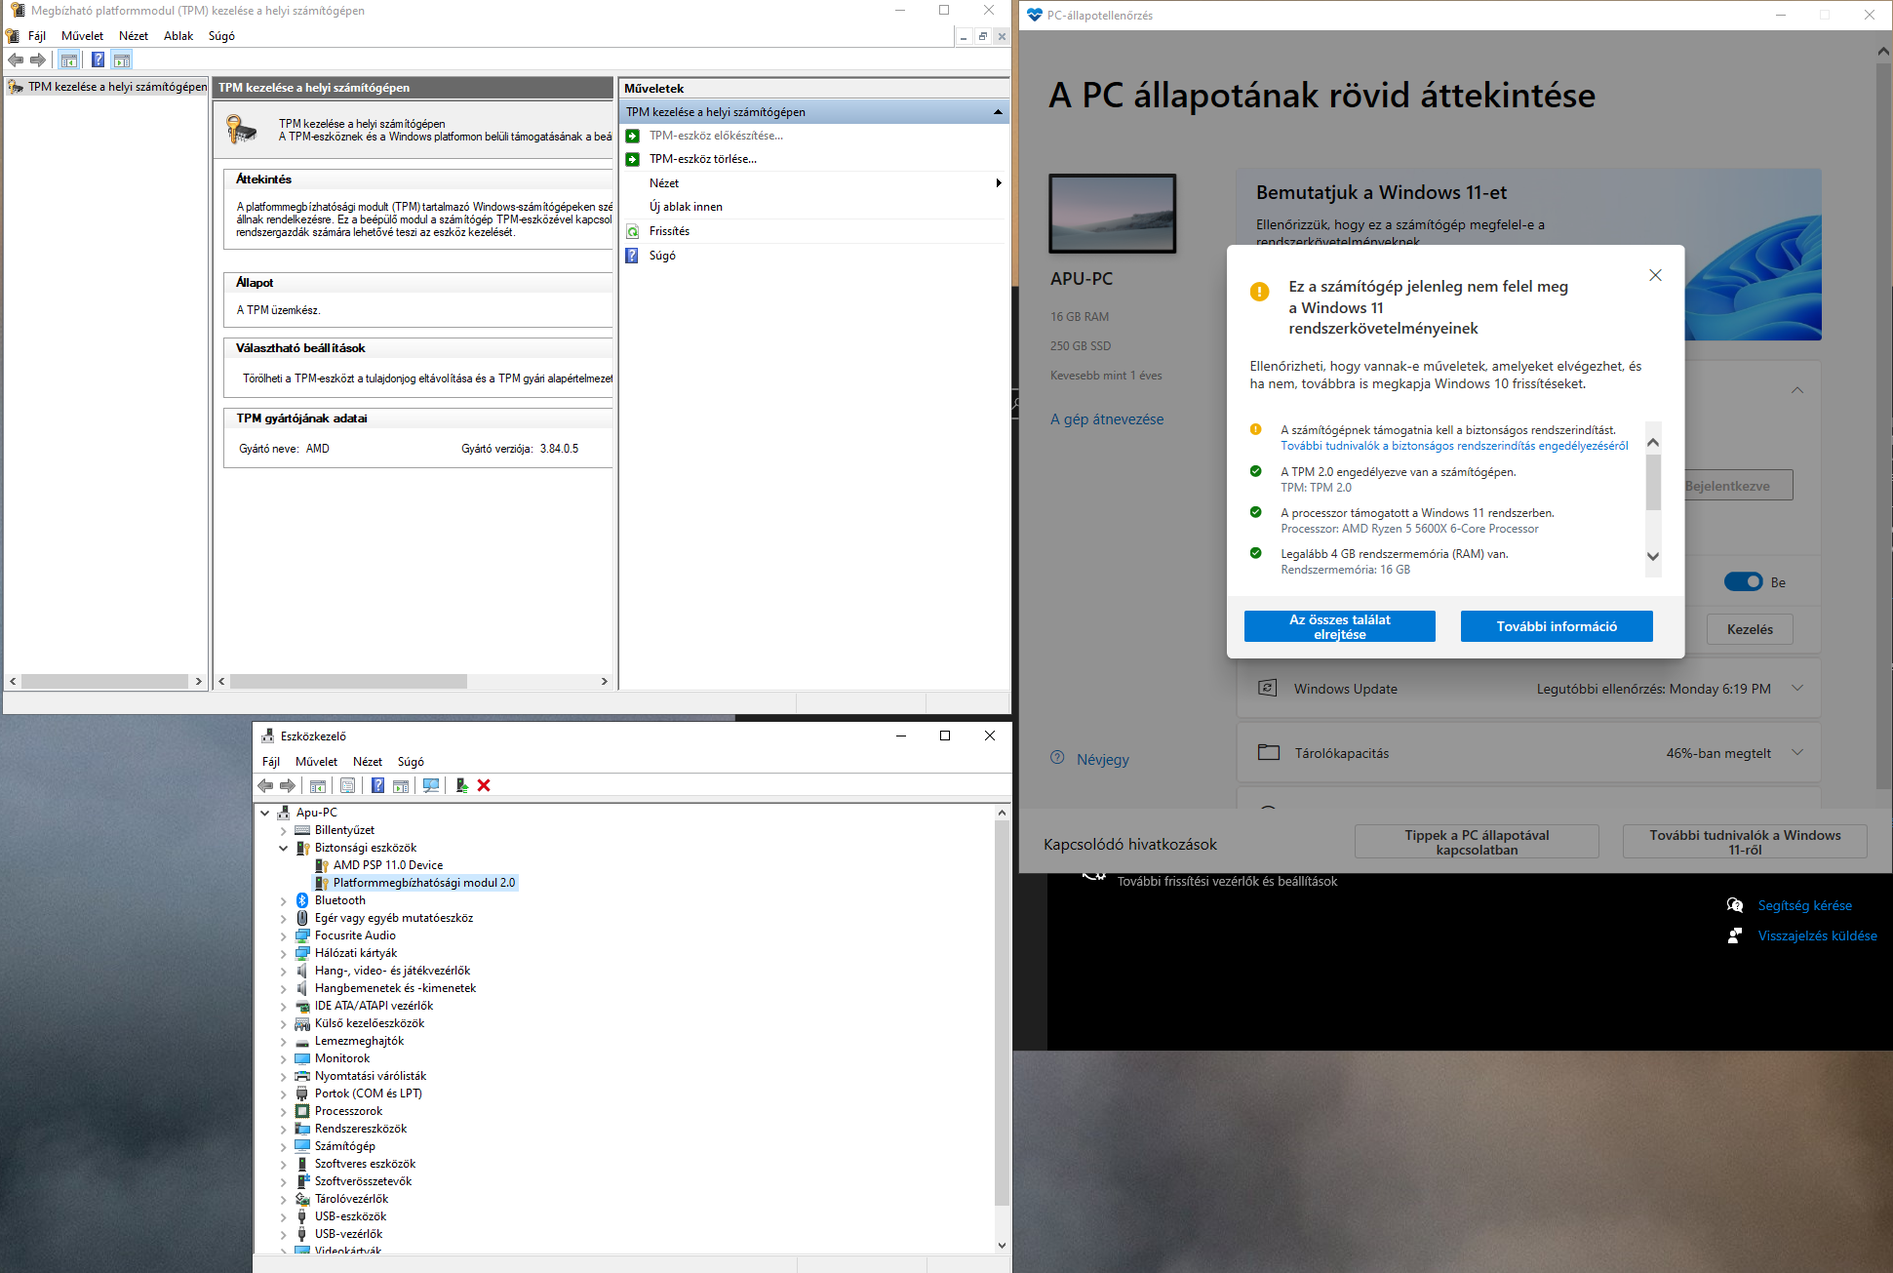
Task: Open Súgó menu in TPM console
Action: coord(221,36)
